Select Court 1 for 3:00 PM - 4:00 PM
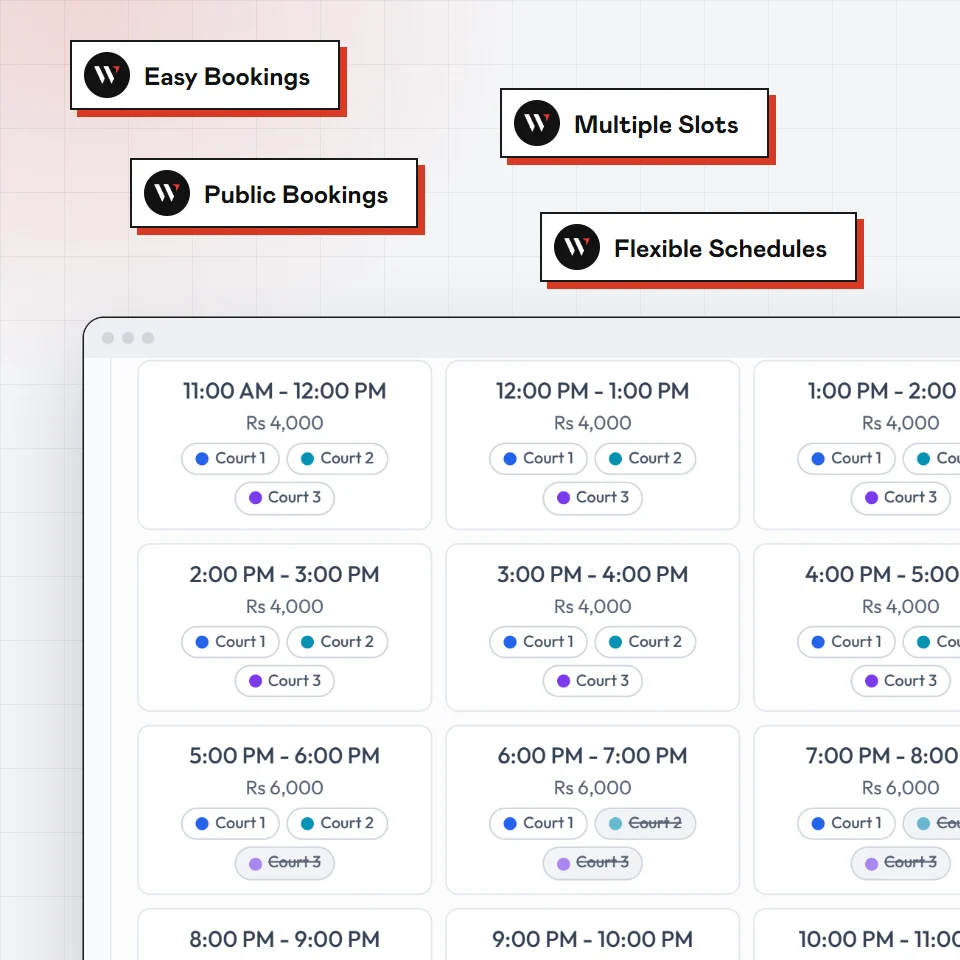The height and width of the screenshot is (960, 960). [538, 642]
